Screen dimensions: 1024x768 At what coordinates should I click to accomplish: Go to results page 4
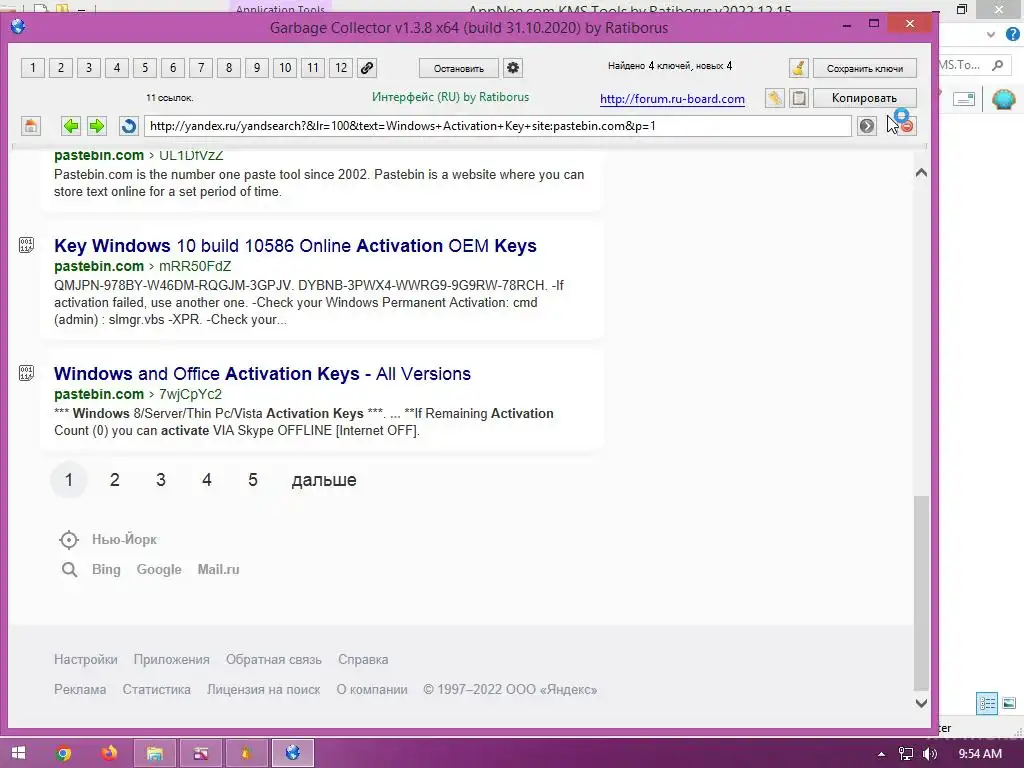point(207,480)
